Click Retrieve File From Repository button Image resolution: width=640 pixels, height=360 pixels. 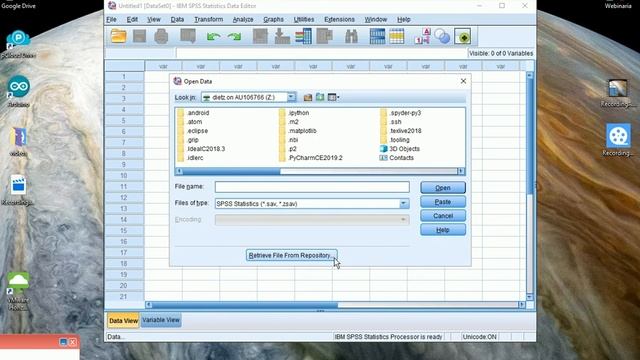coord(291,255)
